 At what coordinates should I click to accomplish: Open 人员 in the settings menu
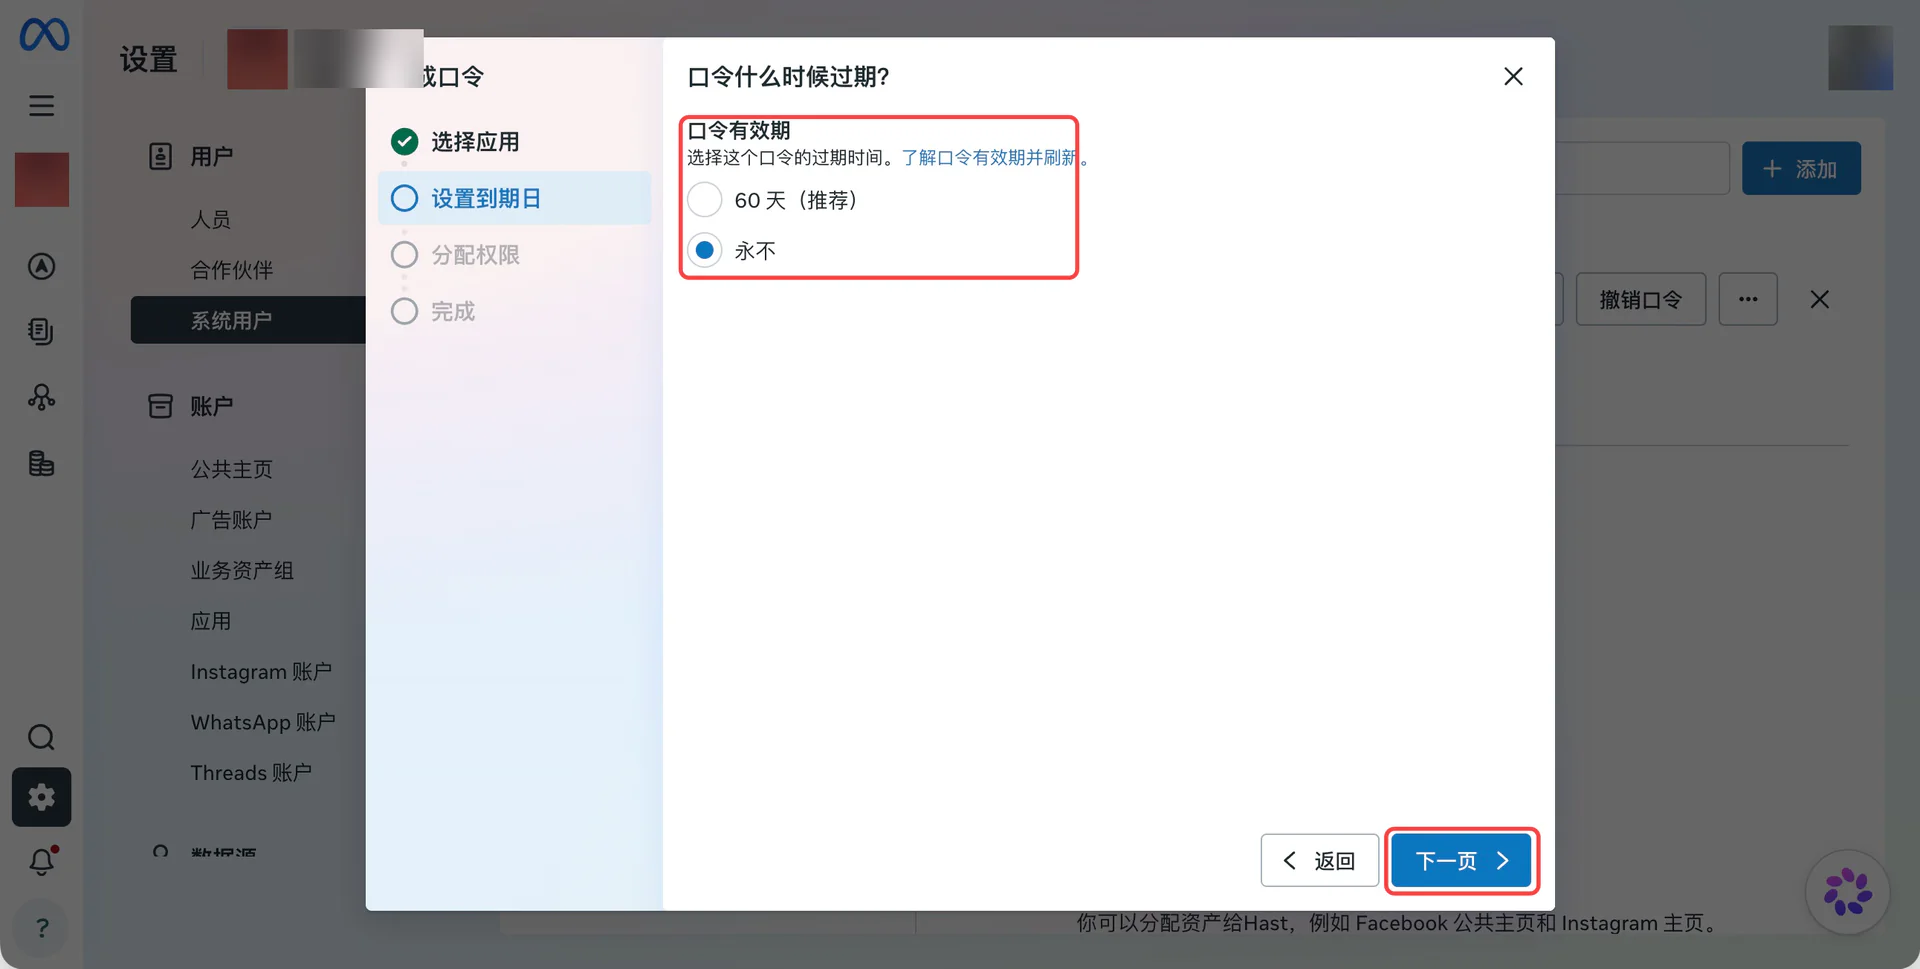[211, 219]
